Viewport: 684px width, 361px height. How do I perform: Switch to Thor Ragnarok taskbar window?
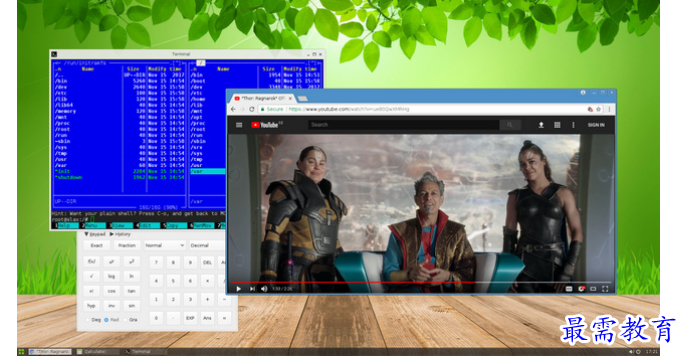[x=49, y=351]
